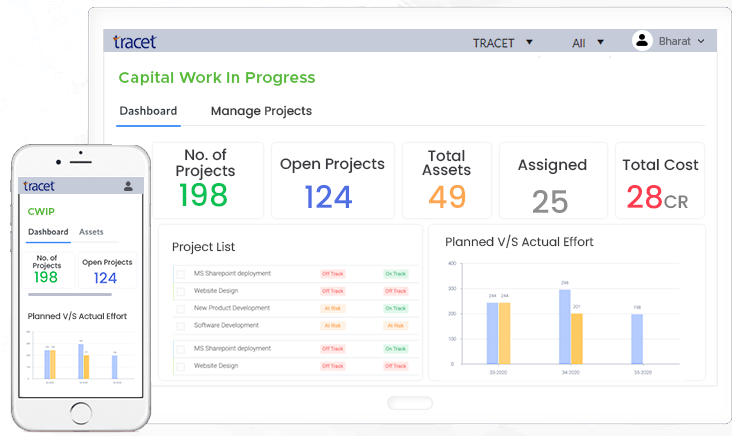Viewport: 741px width, 436px height.
Task: Click At Risk badge for New Product Development
Action: click(333, 308)
